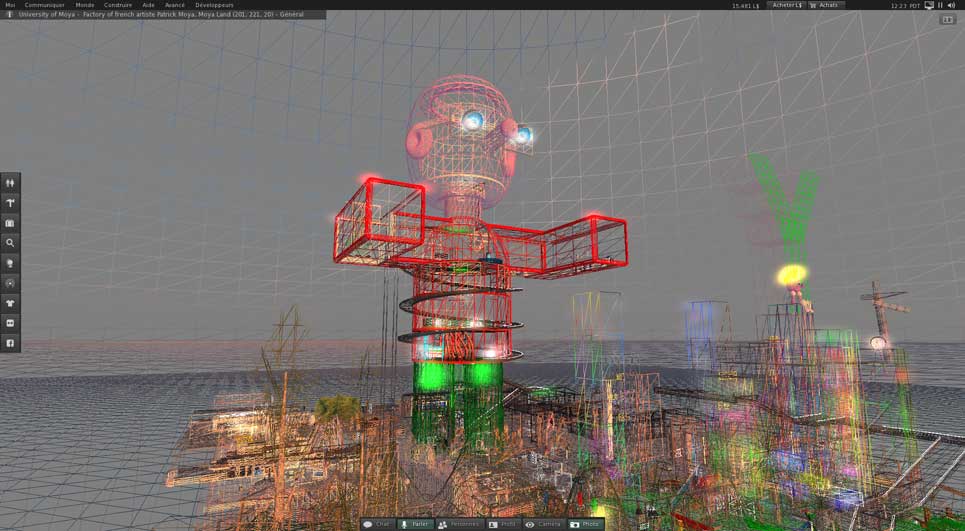Click the Acheter L$ button
This screenshot has height=531, width=965.
[786, 5]
